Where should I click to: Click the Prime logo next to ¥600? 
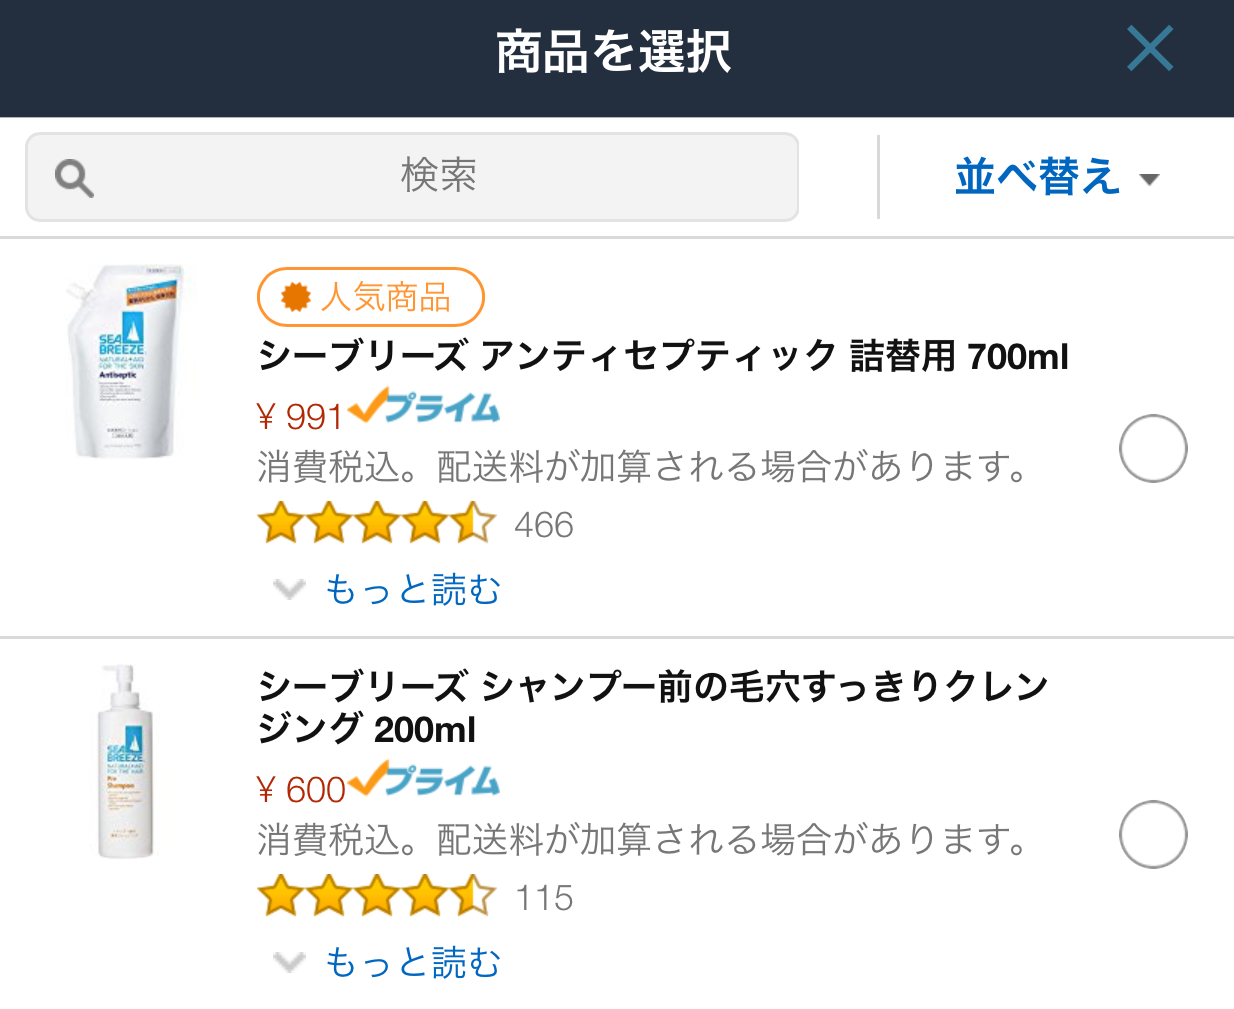pyautogui.click(x=424, y=780)
